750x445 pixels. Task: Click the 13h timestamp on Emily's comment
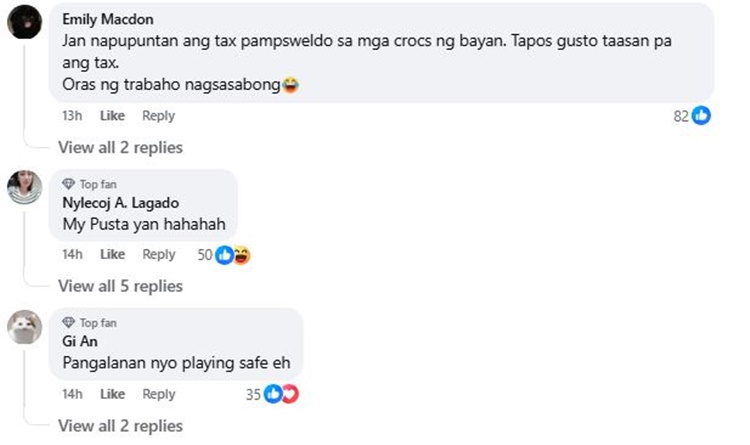(72, 116)
